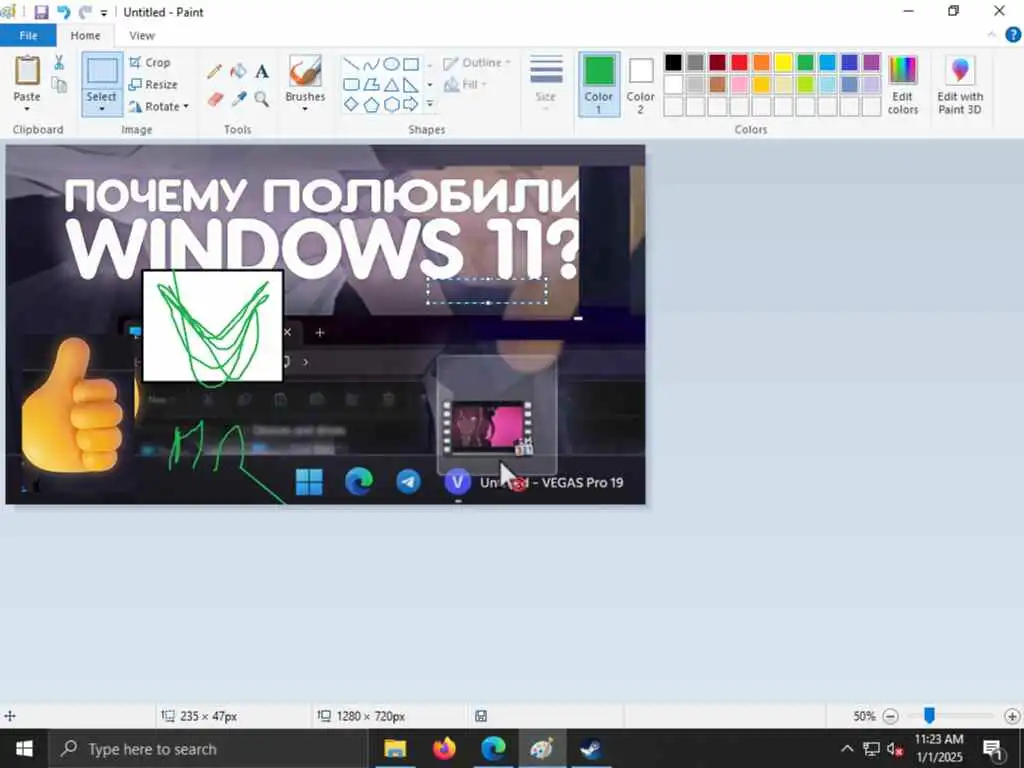
Task: Activate Color 1 green swatch button
Action: click(x=599, y=85)
